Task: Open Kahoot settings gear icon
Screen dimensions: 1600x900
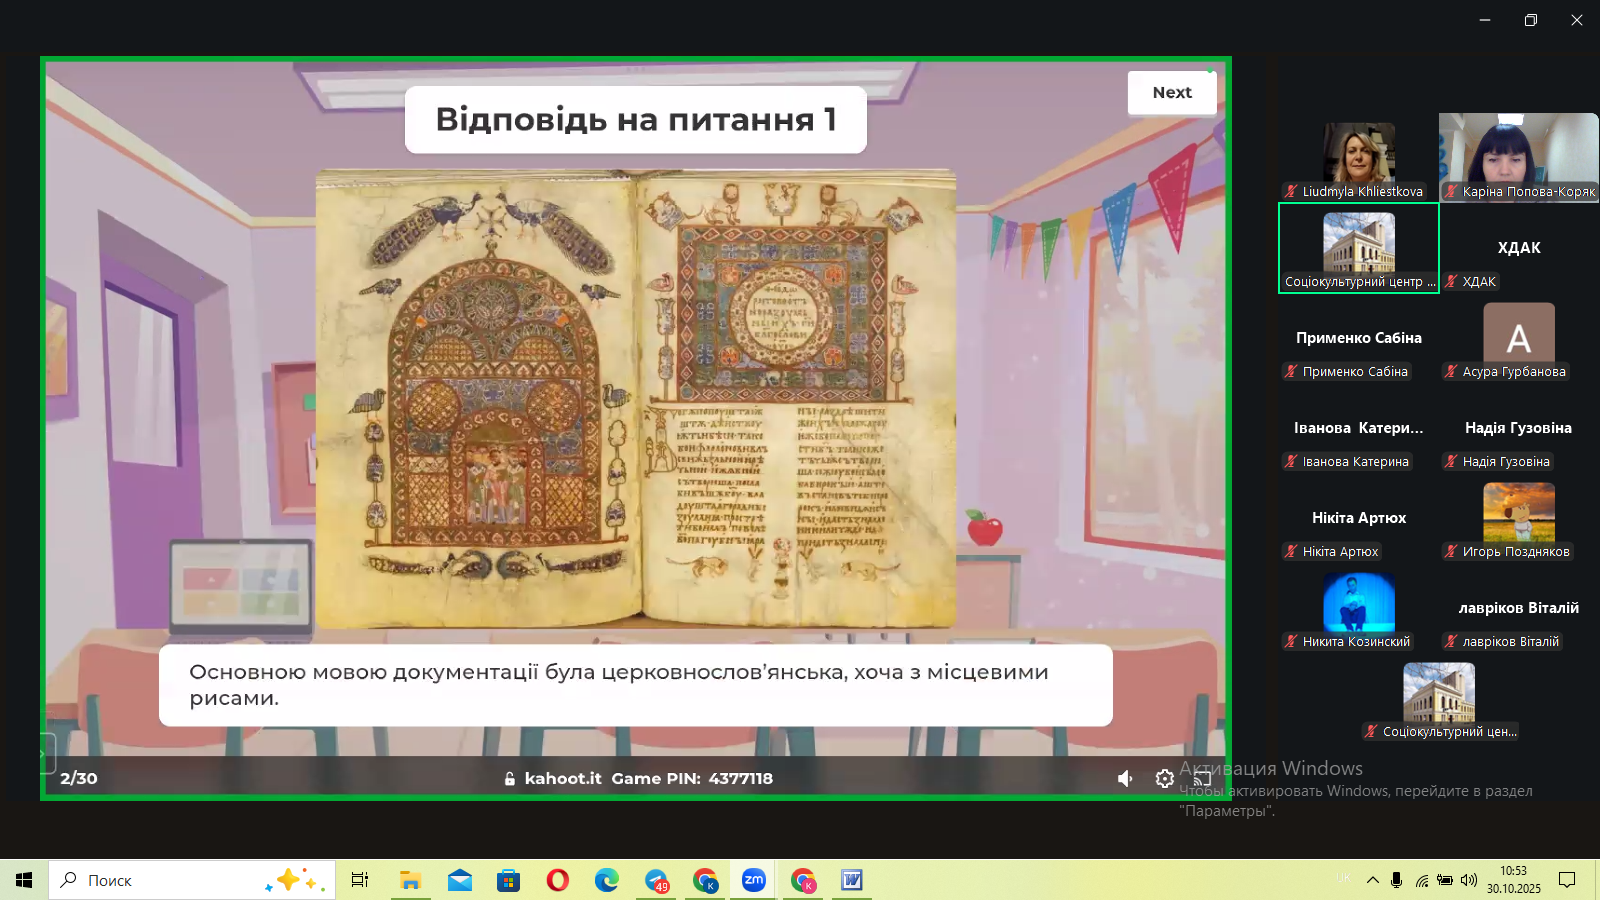Action: point(1164,778)
